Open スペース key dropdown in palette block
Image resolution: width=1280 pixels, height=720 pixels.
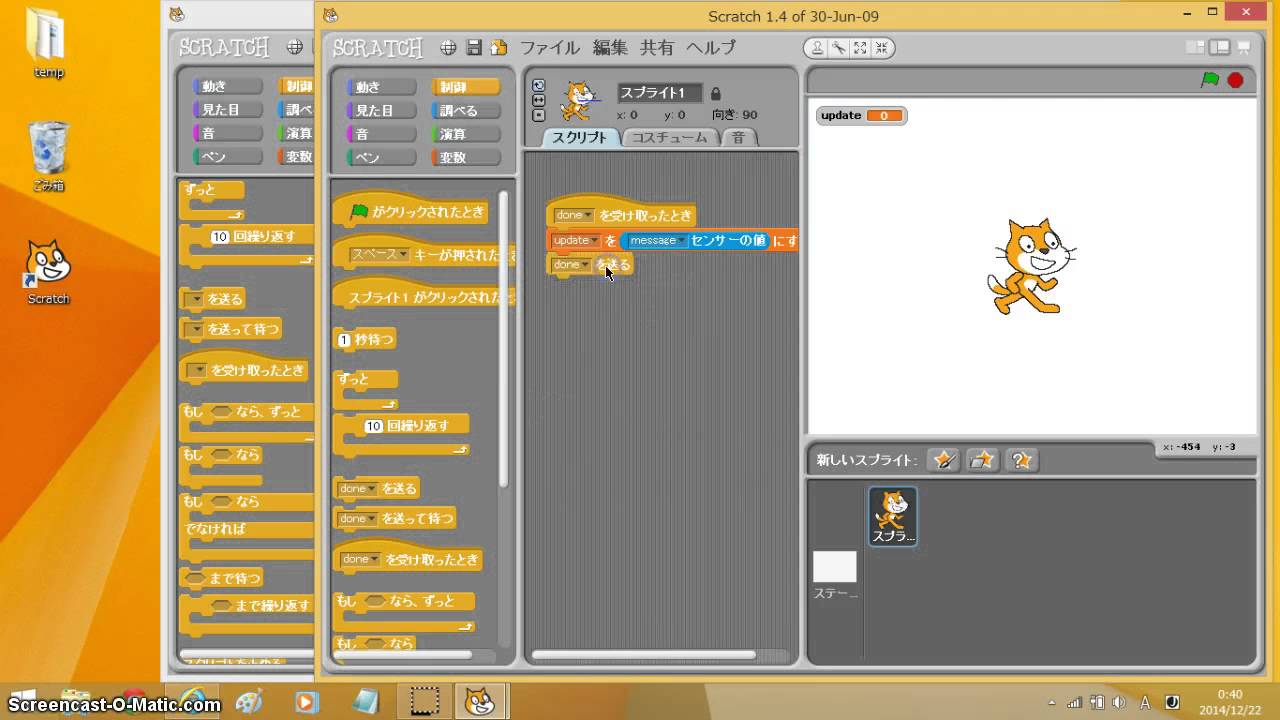379,254
